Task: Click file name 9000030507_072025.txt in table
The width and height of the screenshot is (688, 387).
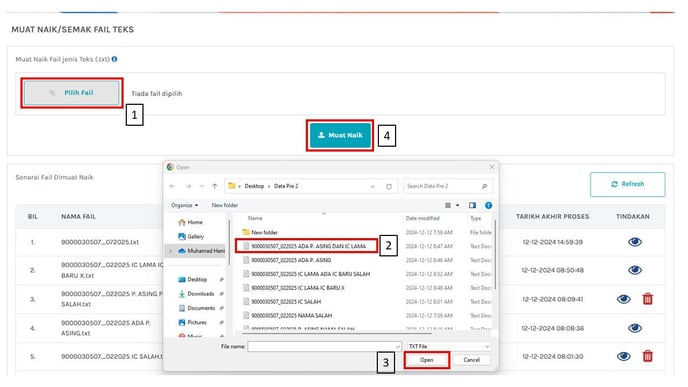Action: coord(100,242)
